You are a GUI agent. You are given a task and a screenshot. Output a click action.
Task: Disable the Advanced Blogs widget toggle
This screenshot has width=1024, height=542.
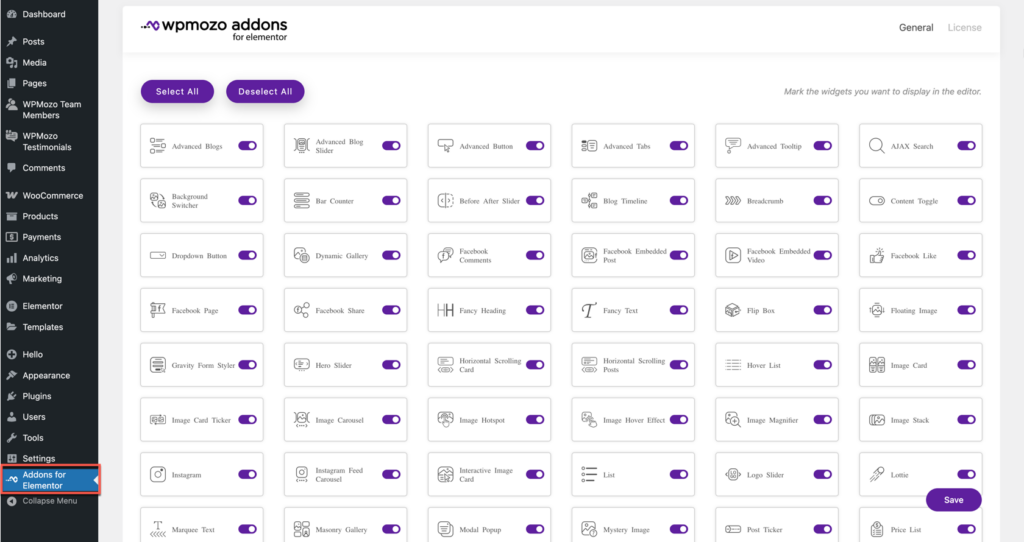(x=247, y=146)
